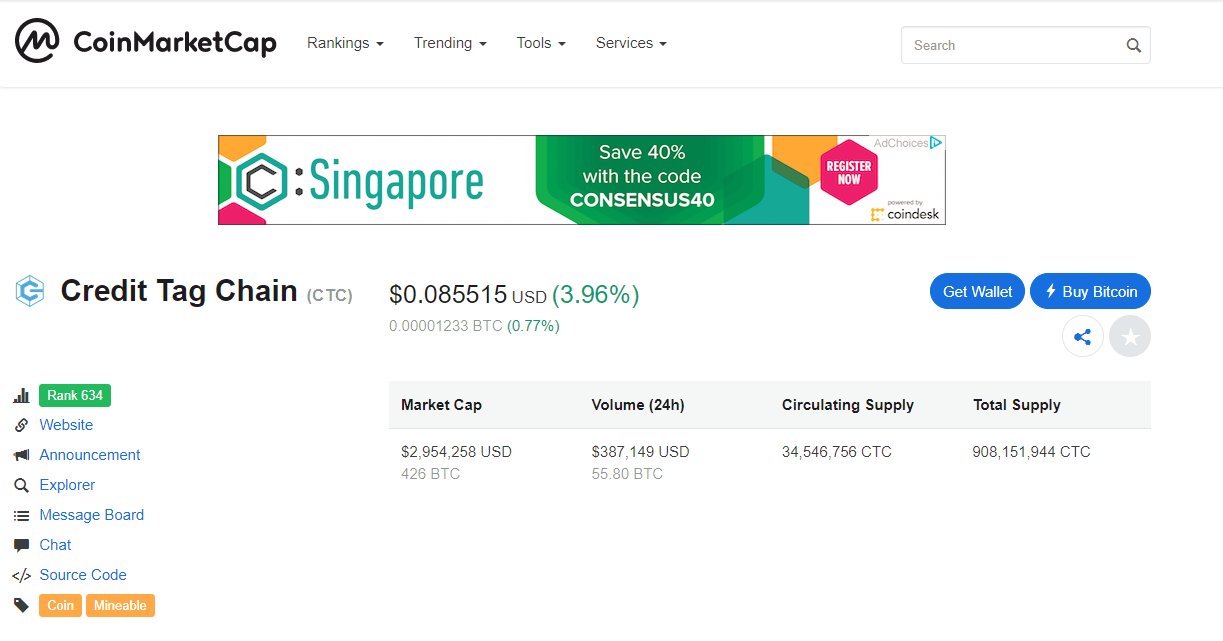The image size is (1223, 641).
Task: Open the Announcement link
Action: pyautogui.click(x=90, y=455)
